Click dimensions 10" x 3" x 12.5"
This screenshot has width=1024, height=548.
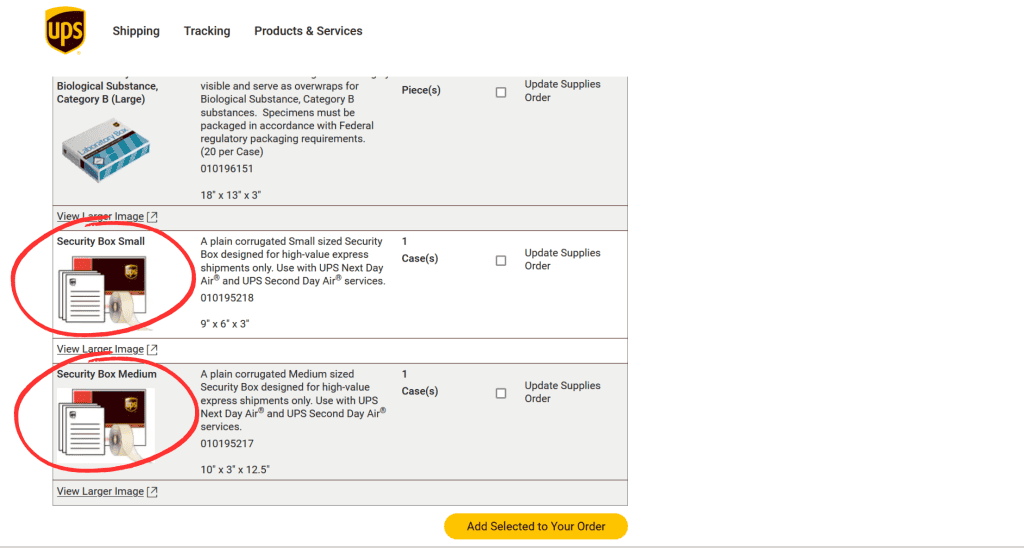pos(235,469)
